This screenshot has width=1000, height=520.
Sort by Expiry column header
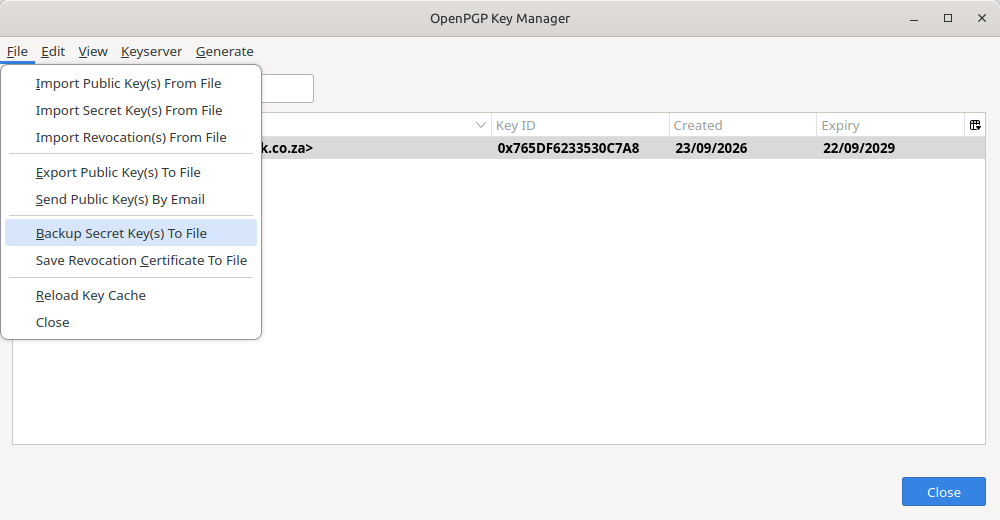(890, 125)
